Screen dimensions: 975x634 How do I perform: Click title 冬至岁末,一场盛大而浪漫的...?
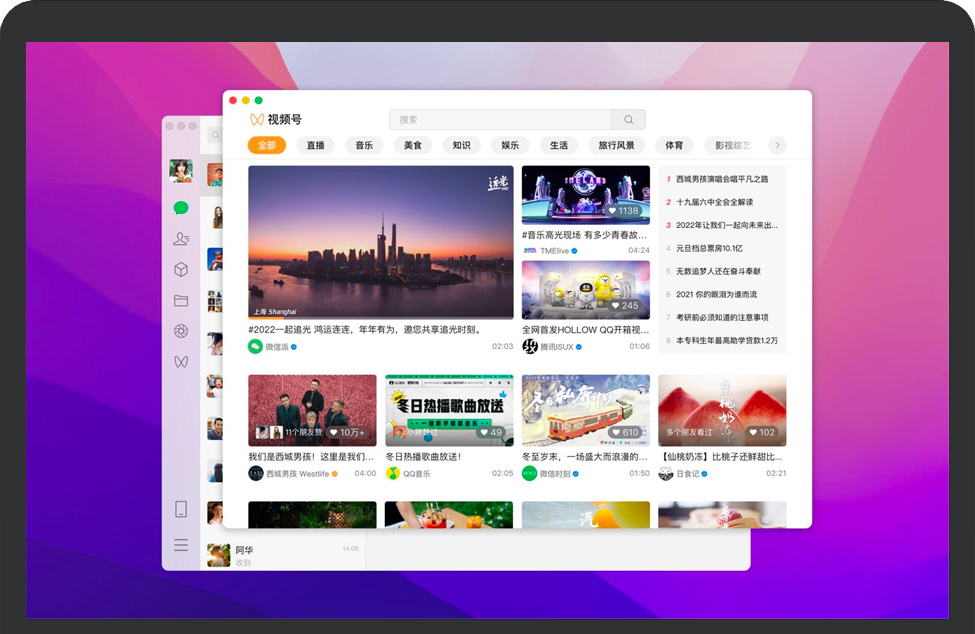click(x=585, y=457)
